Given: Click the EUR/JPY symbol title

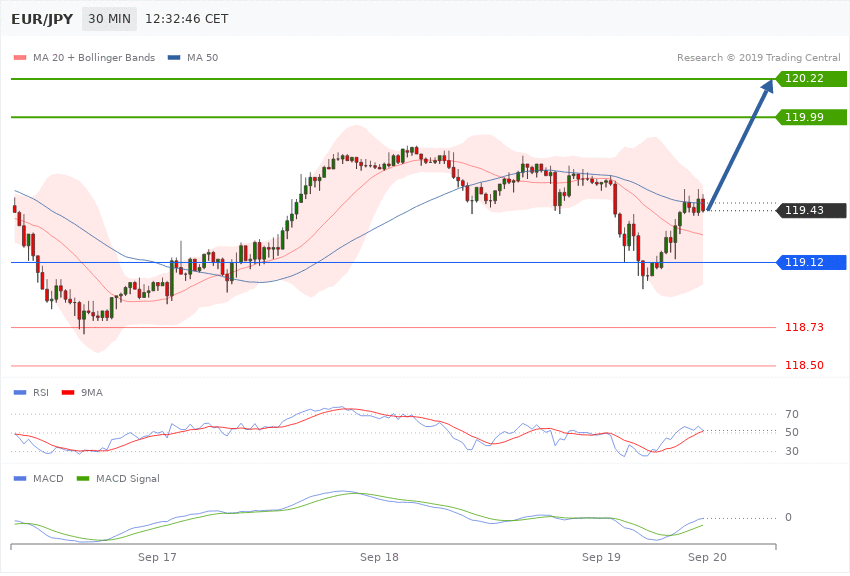Looking at the screenshot, I should pyautogui.click(x=42, y=19).
